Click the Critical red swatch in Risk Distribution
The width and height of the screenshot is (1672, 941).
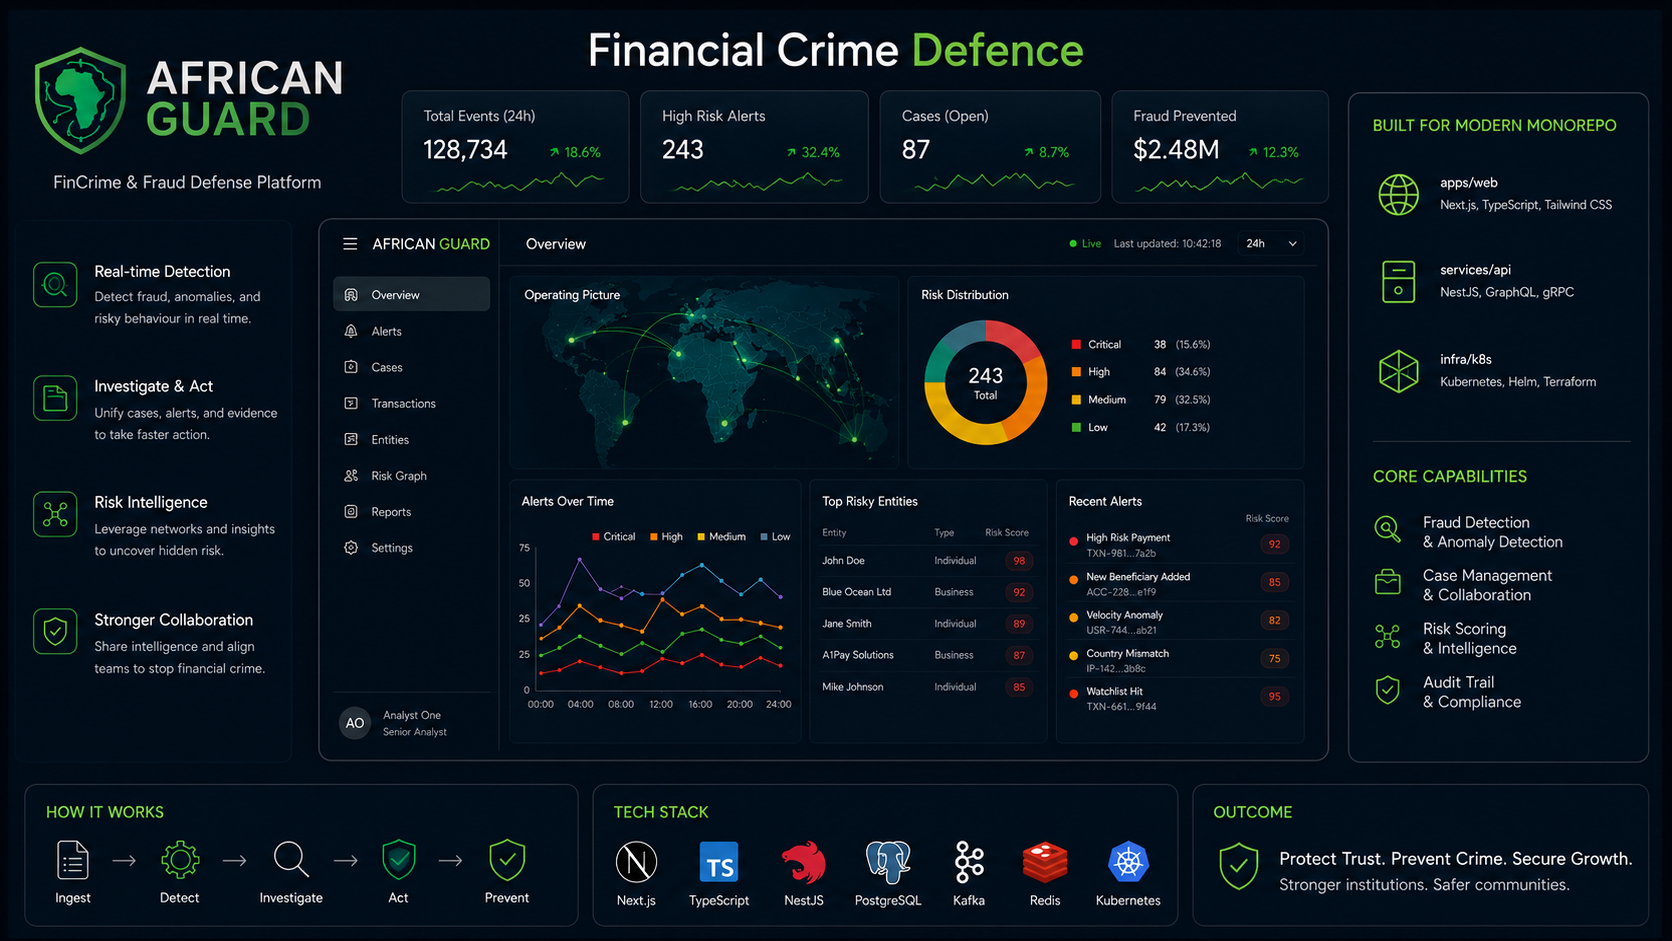[x=1076, y=344]
